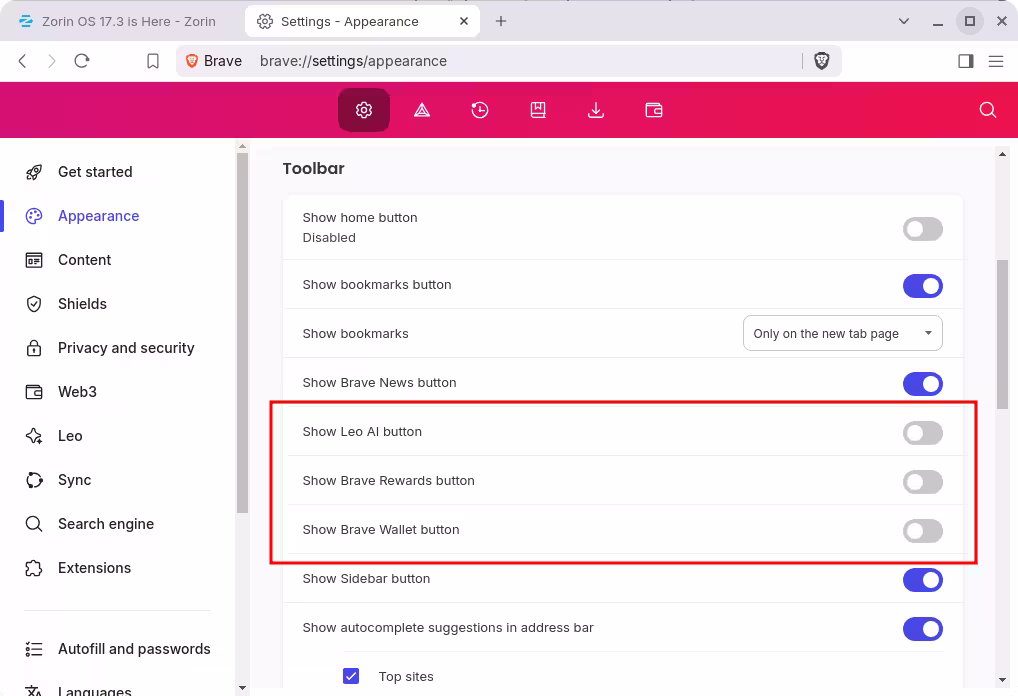Viewport: 1018px width, 696px height.
Task: Bookmark this page using the bookmark icon
Action: pos(153,61)
